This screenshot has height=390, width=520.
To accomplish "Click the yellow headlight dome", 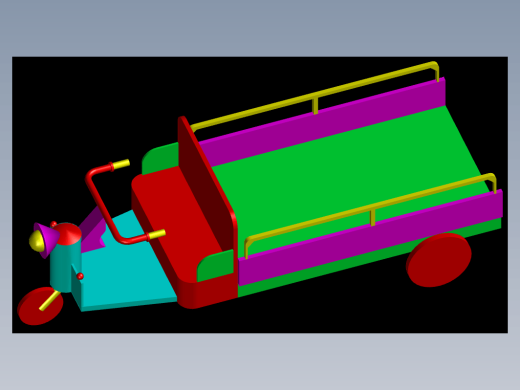I will click(x=36, y=240).
